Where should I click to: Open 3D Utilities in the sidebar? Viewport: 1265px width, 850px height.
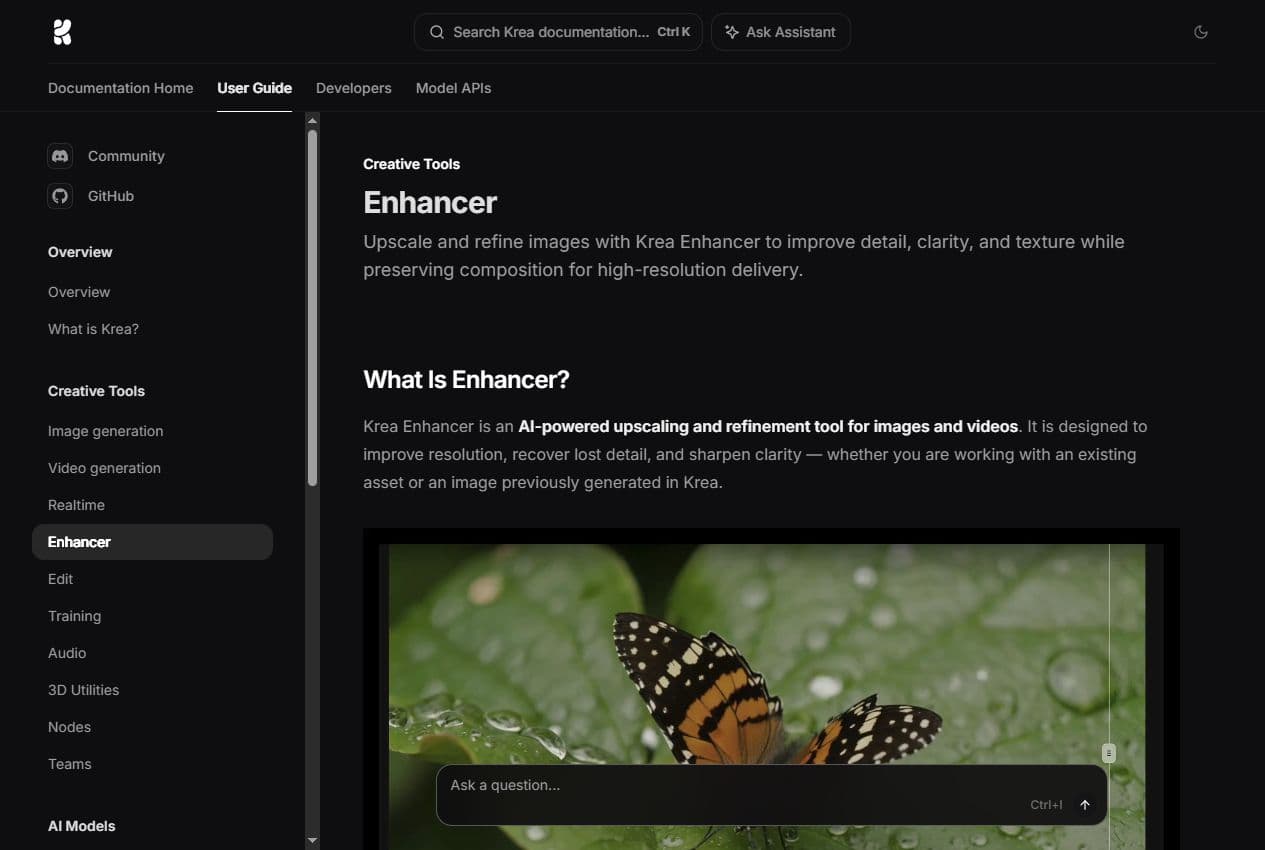coord(83,690)
